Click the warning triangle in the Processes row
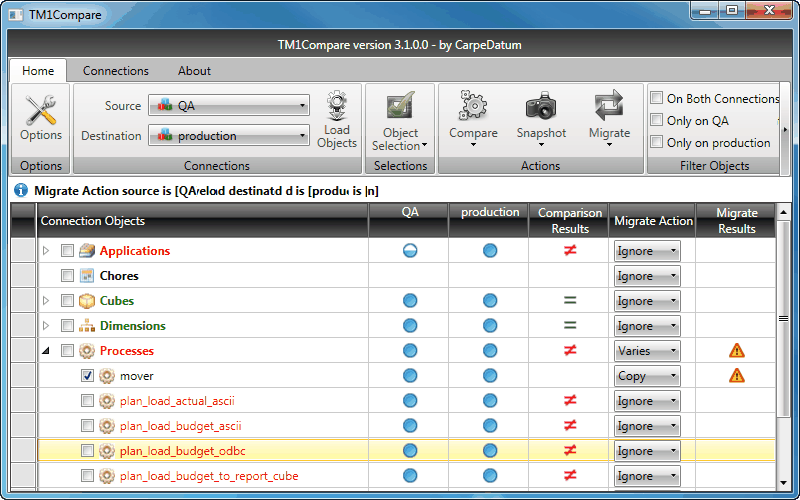This screenshot has height=500, width=800. pos(737,351)
